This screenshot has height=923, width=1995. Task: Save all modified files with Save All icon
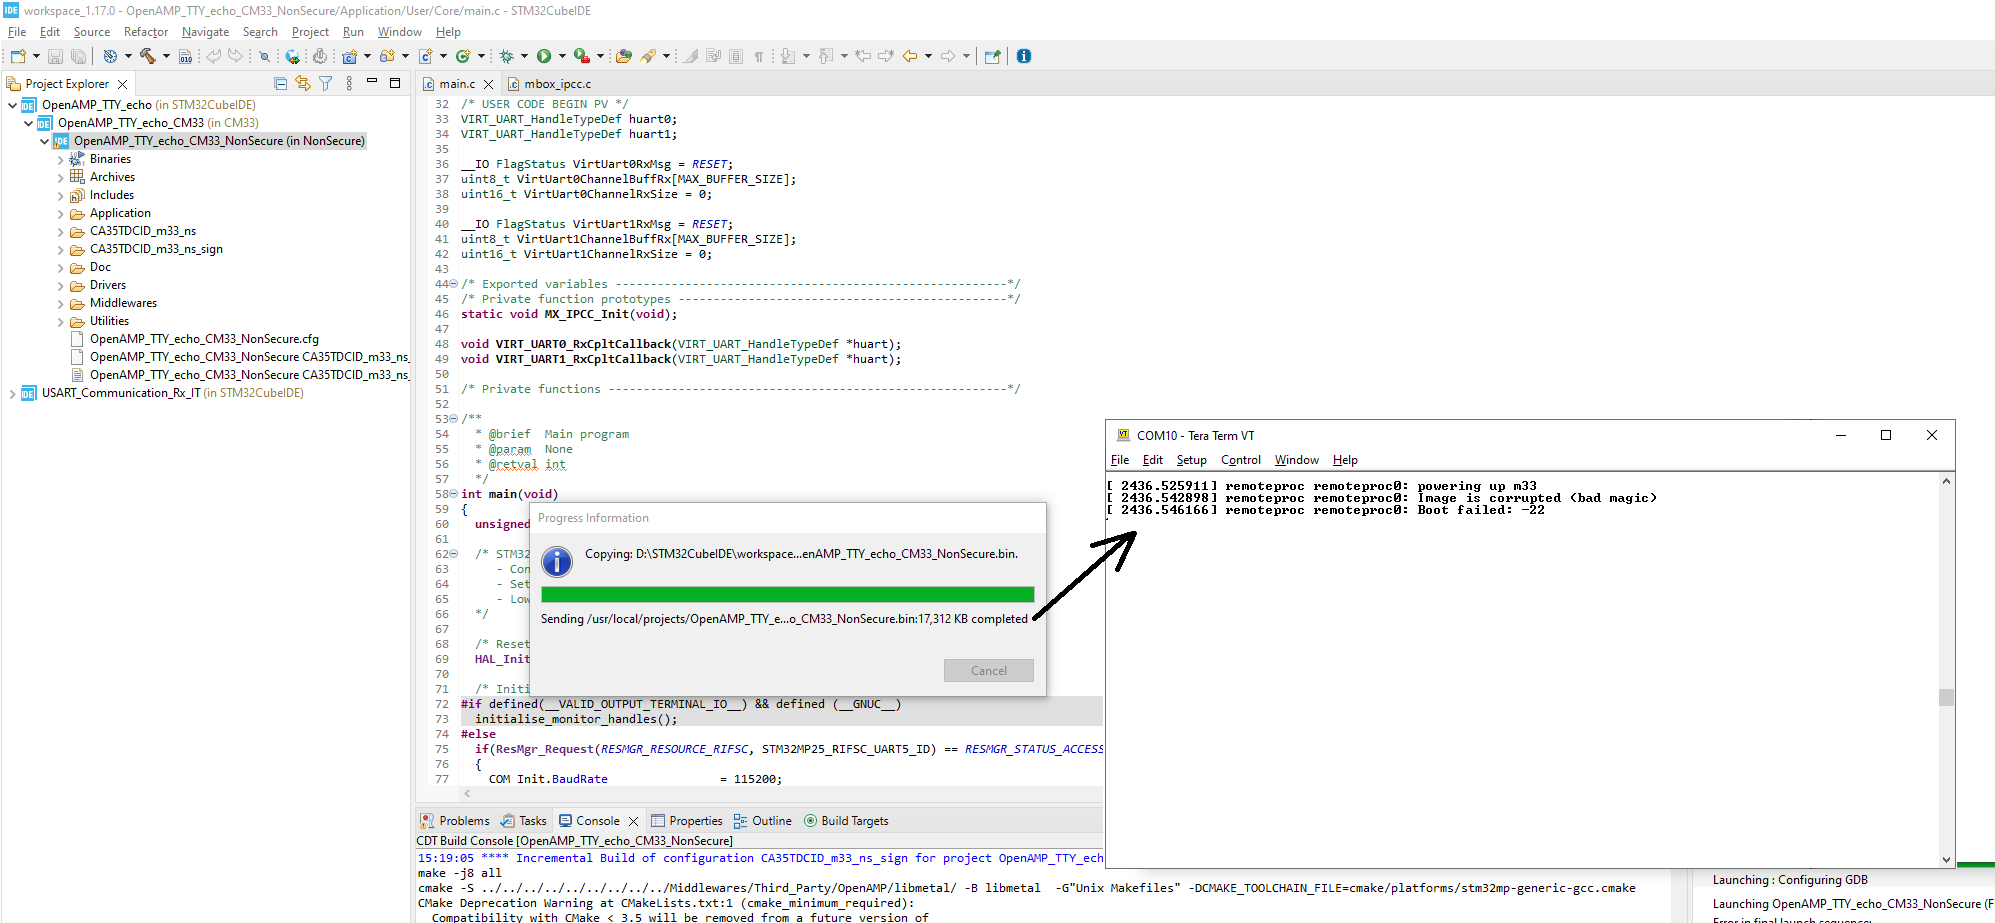78,56
